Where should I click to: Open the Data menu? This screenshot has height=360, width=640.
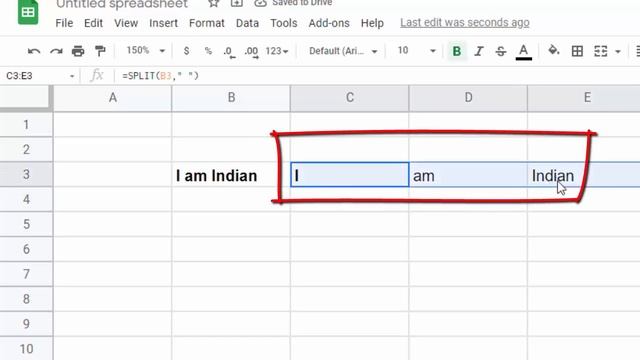click(247, 23)
